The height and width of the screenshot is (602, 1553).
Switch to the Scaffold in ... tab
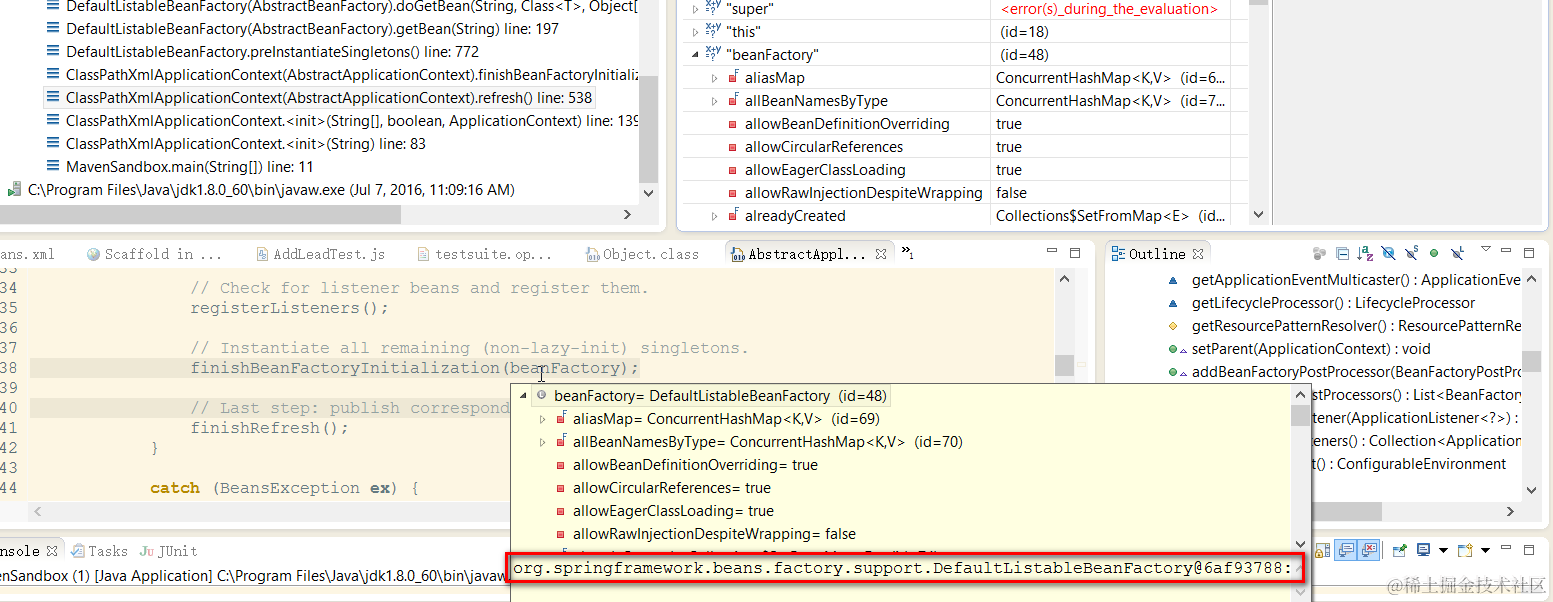coord(154,254)
